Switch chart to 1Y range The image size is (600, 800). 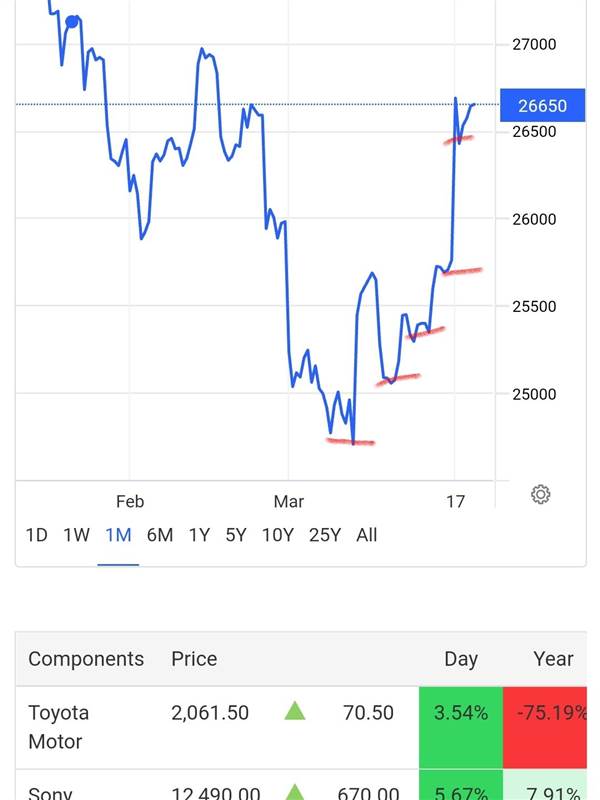(199, 535)
